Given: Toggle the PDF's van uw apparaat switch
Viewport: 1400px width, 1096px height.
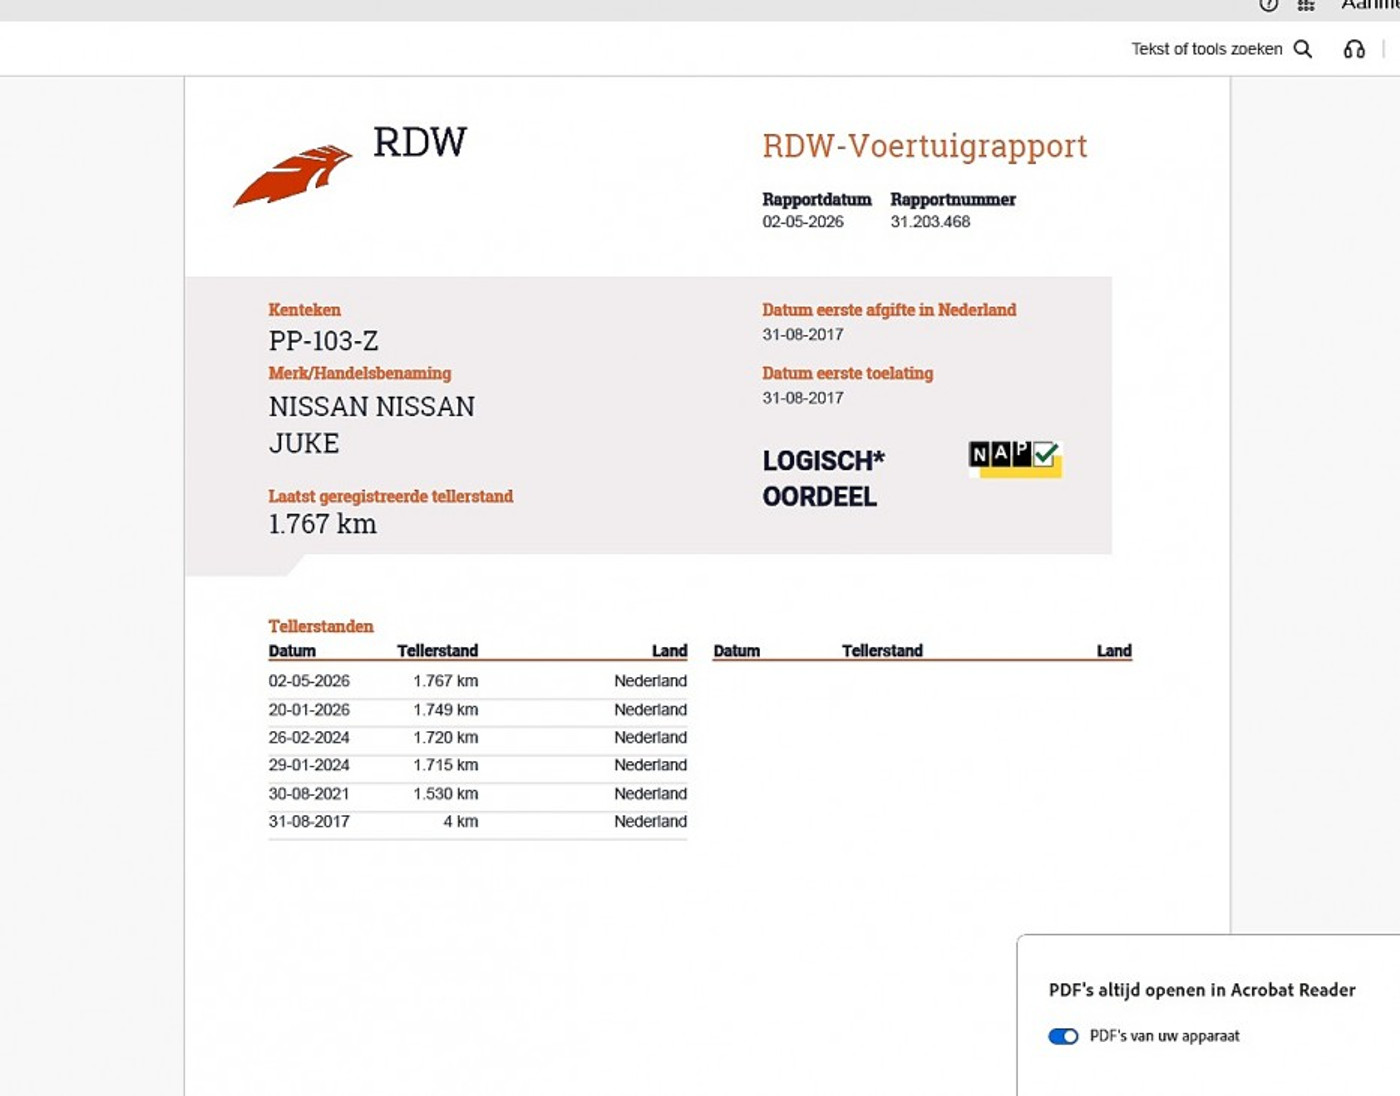Looking at the screenshot, I should tap(1063, 1036).
